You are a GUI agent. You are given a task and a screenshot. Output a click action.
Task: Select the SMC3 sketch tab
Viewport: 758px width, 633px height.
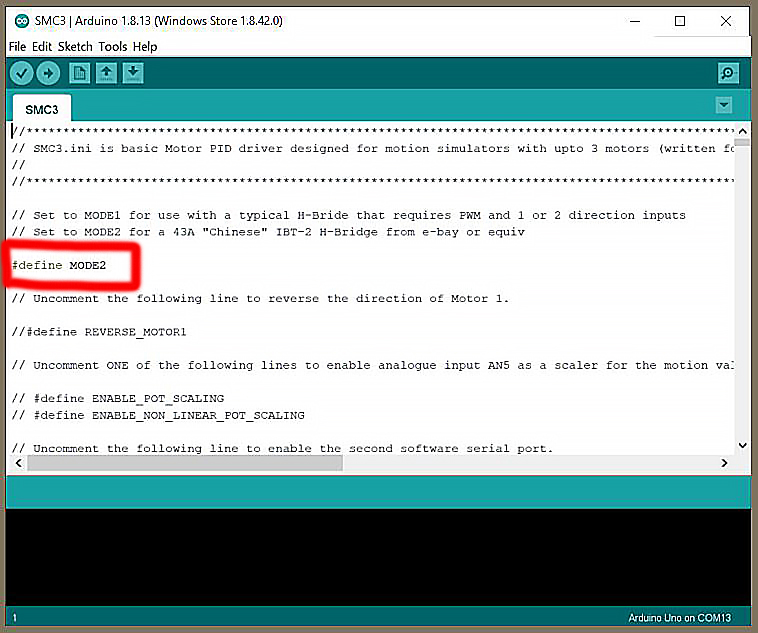(42, 109)
